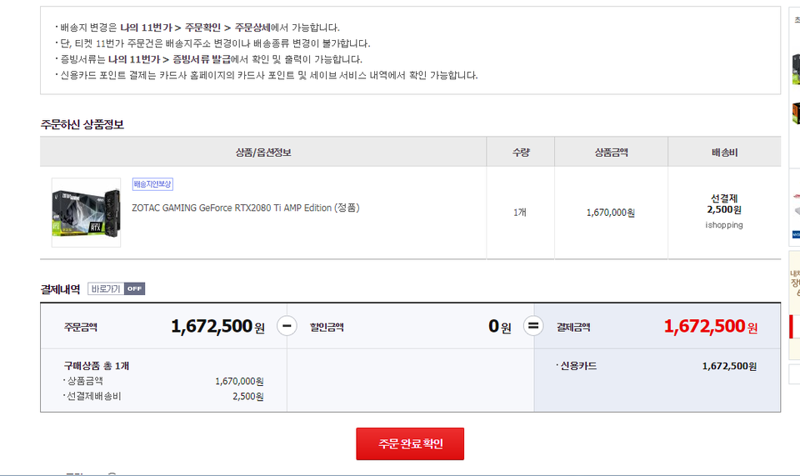Click the equals circle icon before 결제금액
This screenshot has height=476, width=800.
click(x=533, y=325)
